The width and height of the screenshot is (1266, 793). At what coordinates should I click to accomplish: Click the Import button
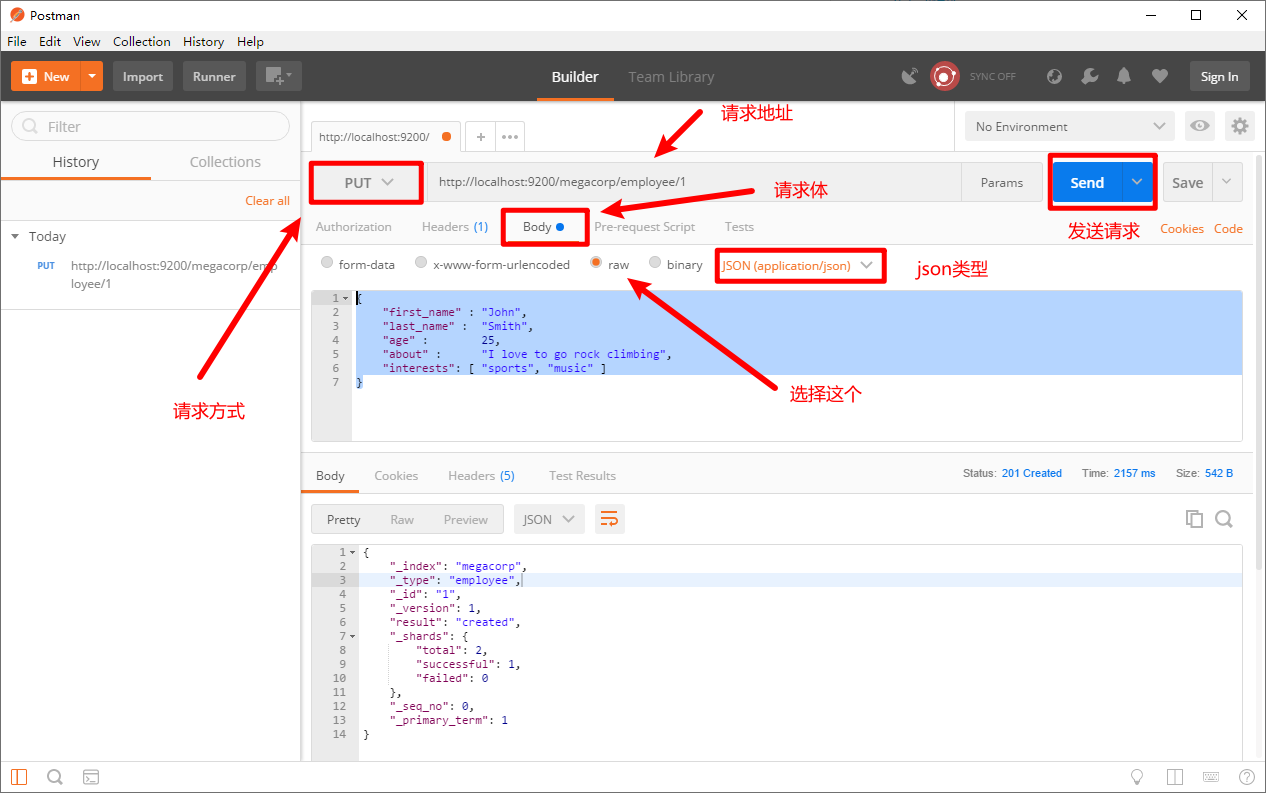point(143,76)
